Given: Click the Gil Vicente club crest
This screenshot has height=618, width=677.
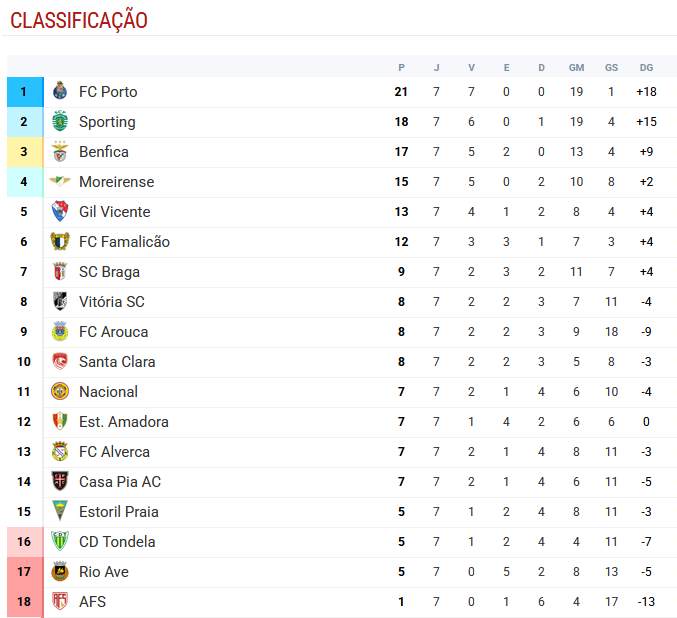Looking at the screenshot, I should tap(60, 212).
